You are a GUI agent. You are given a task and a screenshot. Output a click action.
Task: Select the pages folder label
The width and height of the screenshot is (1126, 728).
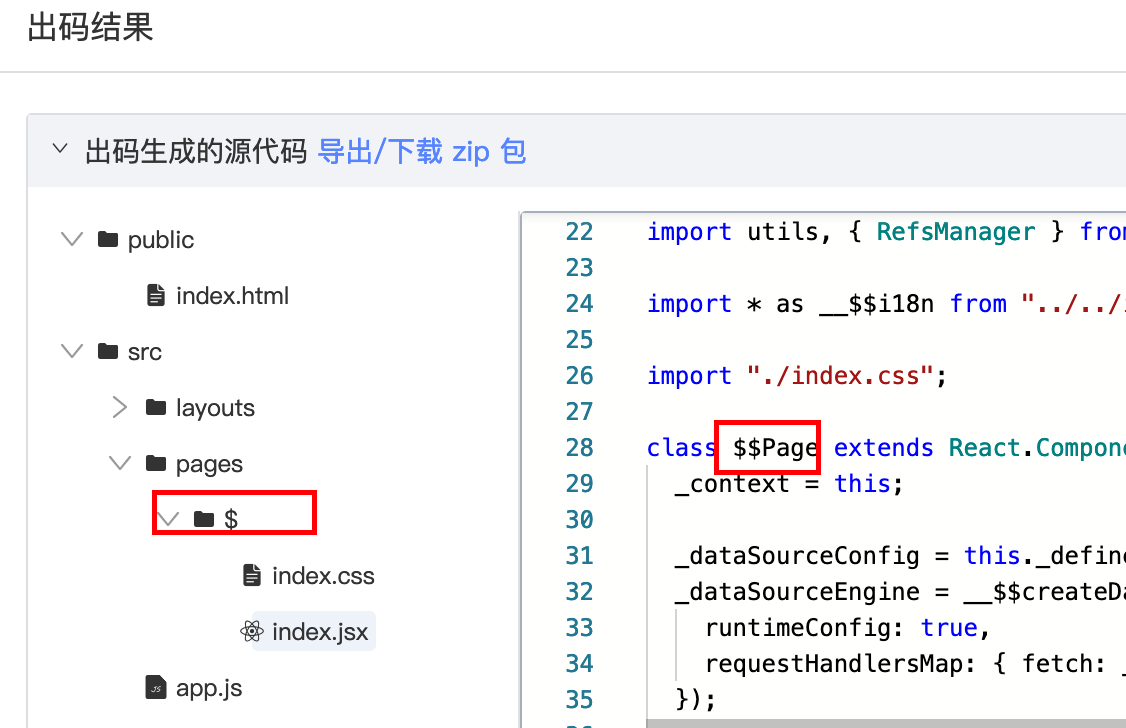(x=209, y=465)
